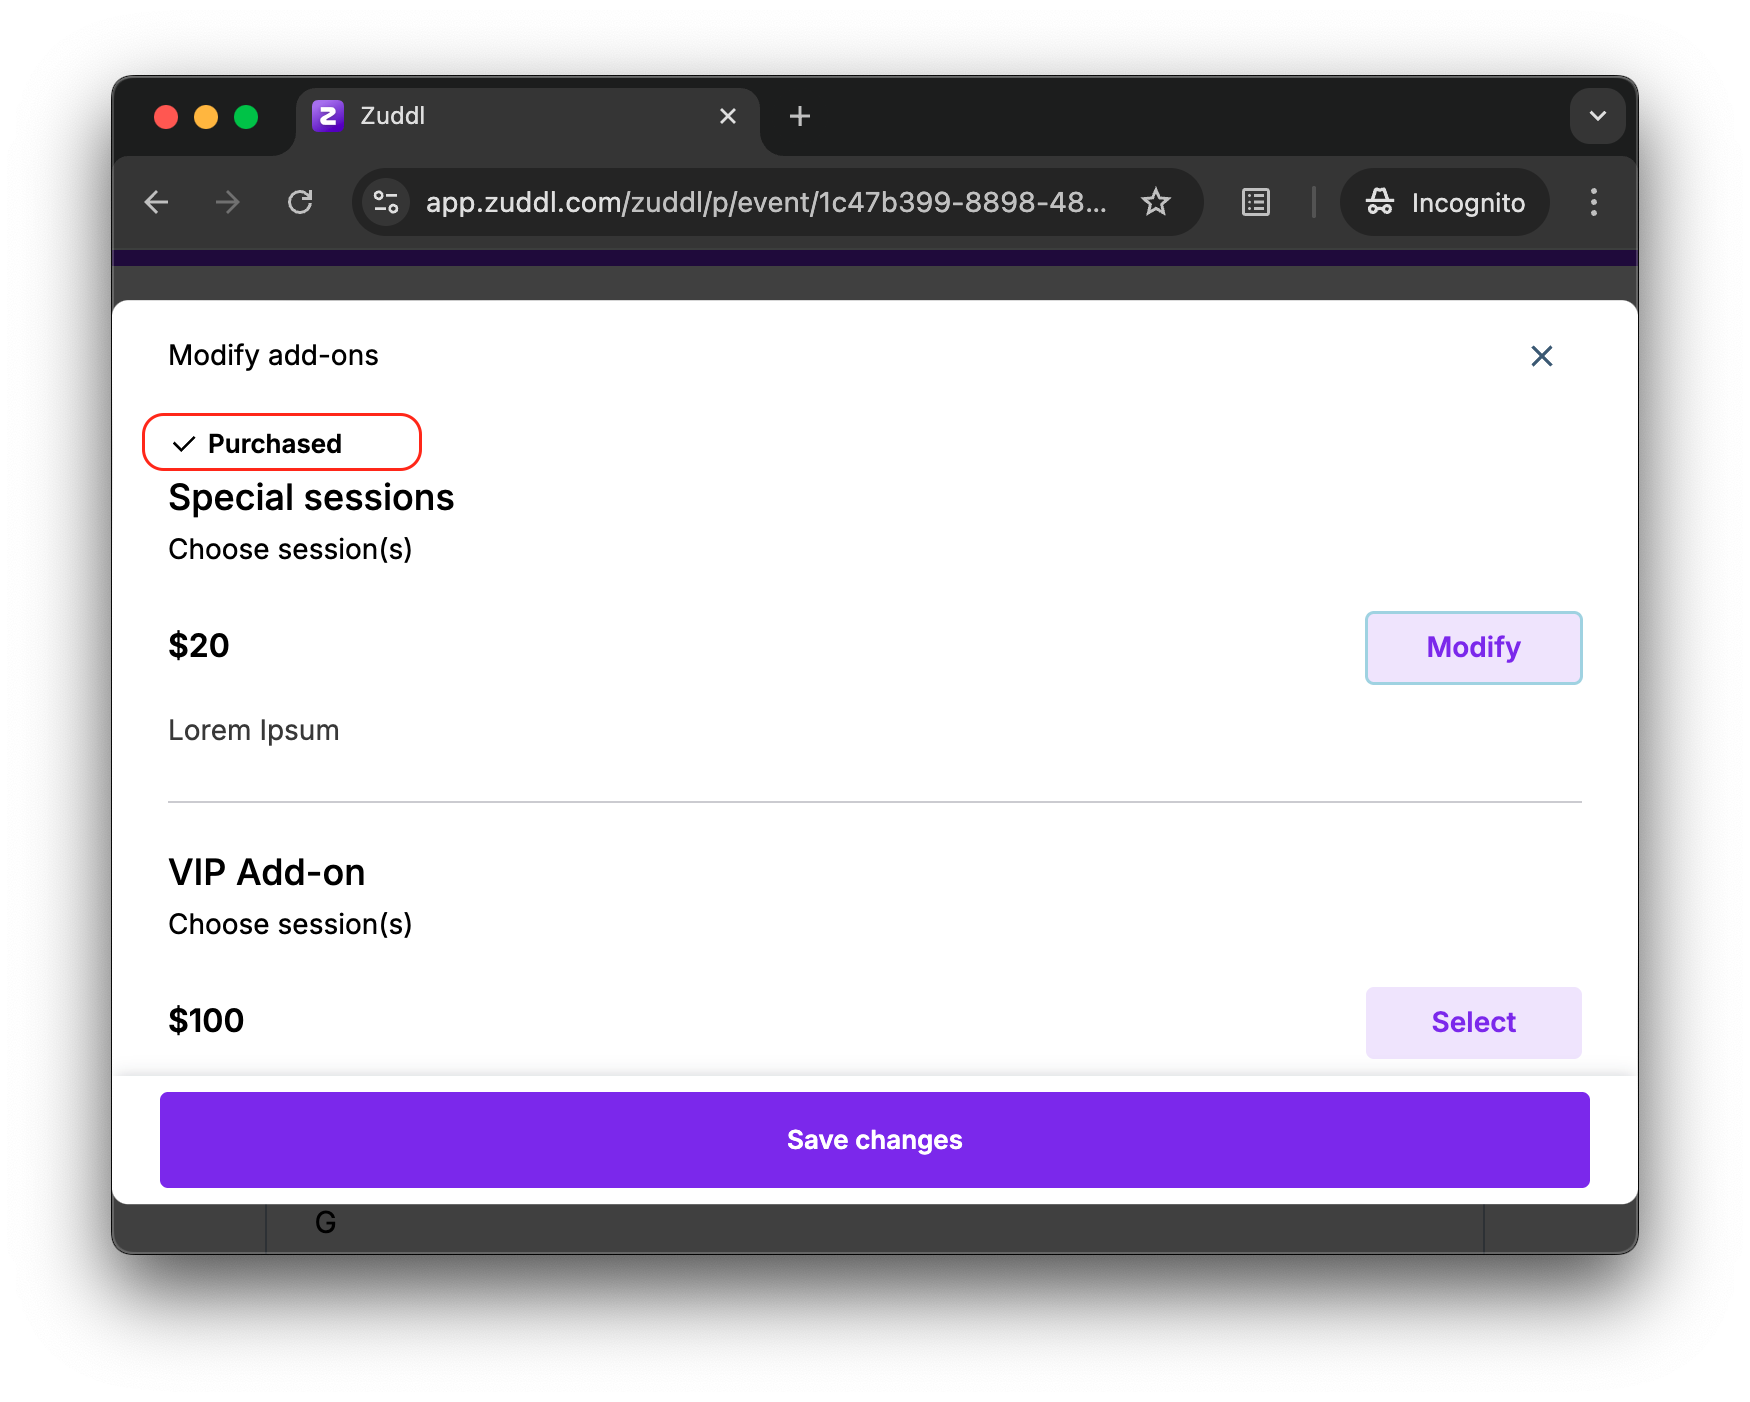Click the green fullscreen window button
This screenshot has height=1402, width=1750.
click(x=246, y=117)
